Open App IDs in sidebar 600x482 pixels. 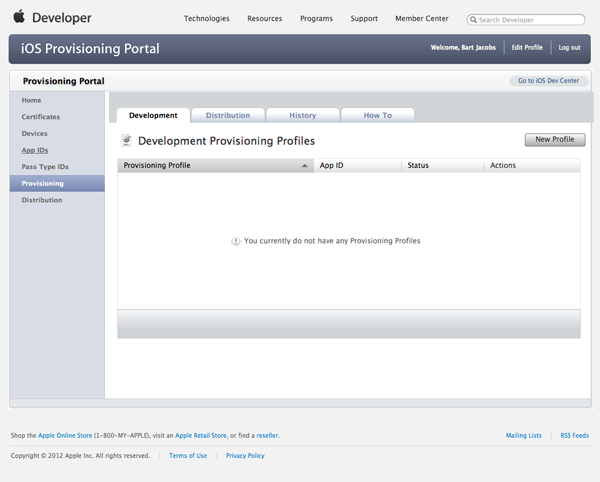(35, 150)
